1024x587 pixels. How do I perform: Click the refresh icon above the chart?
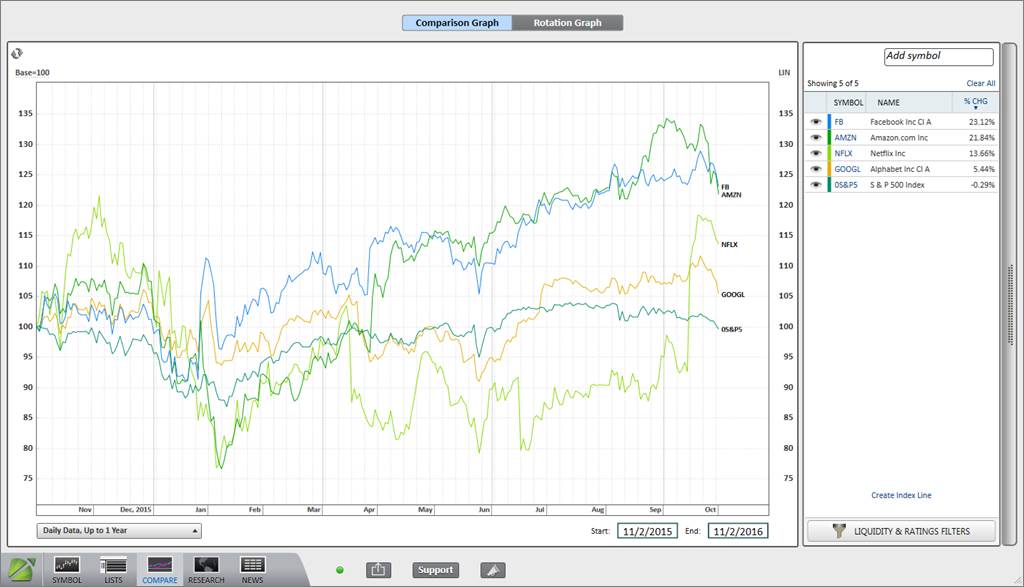point(17,54)
